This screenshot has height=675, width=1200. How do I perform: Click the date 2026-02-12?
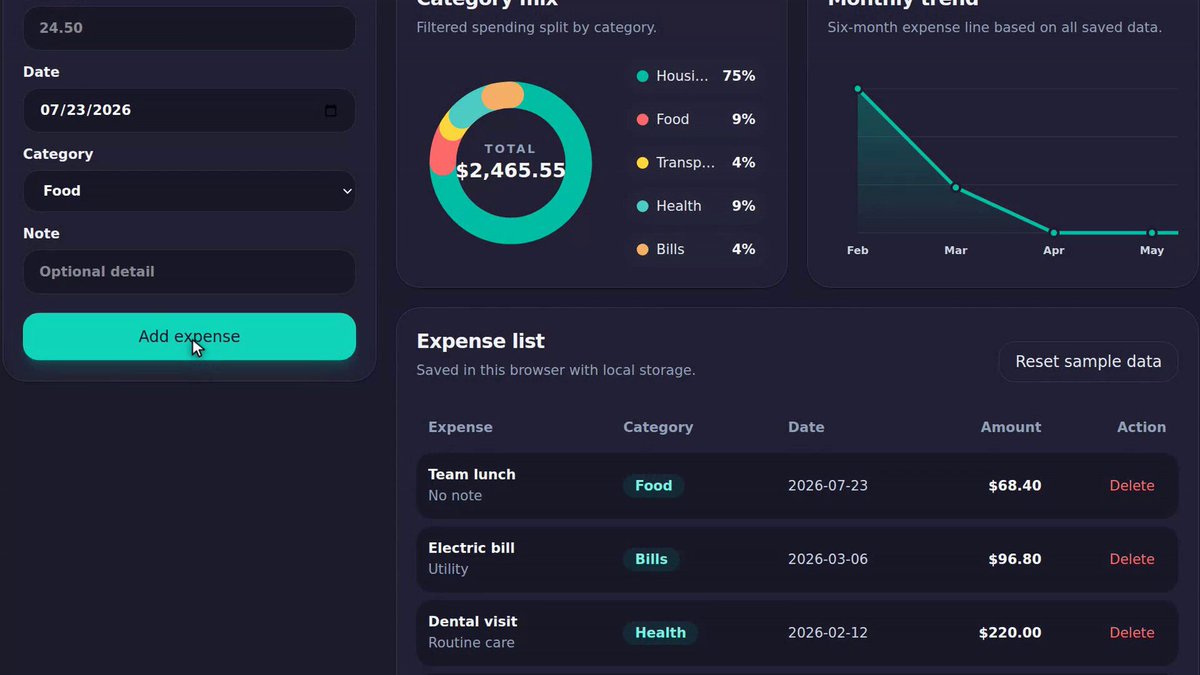coord(828,633)
